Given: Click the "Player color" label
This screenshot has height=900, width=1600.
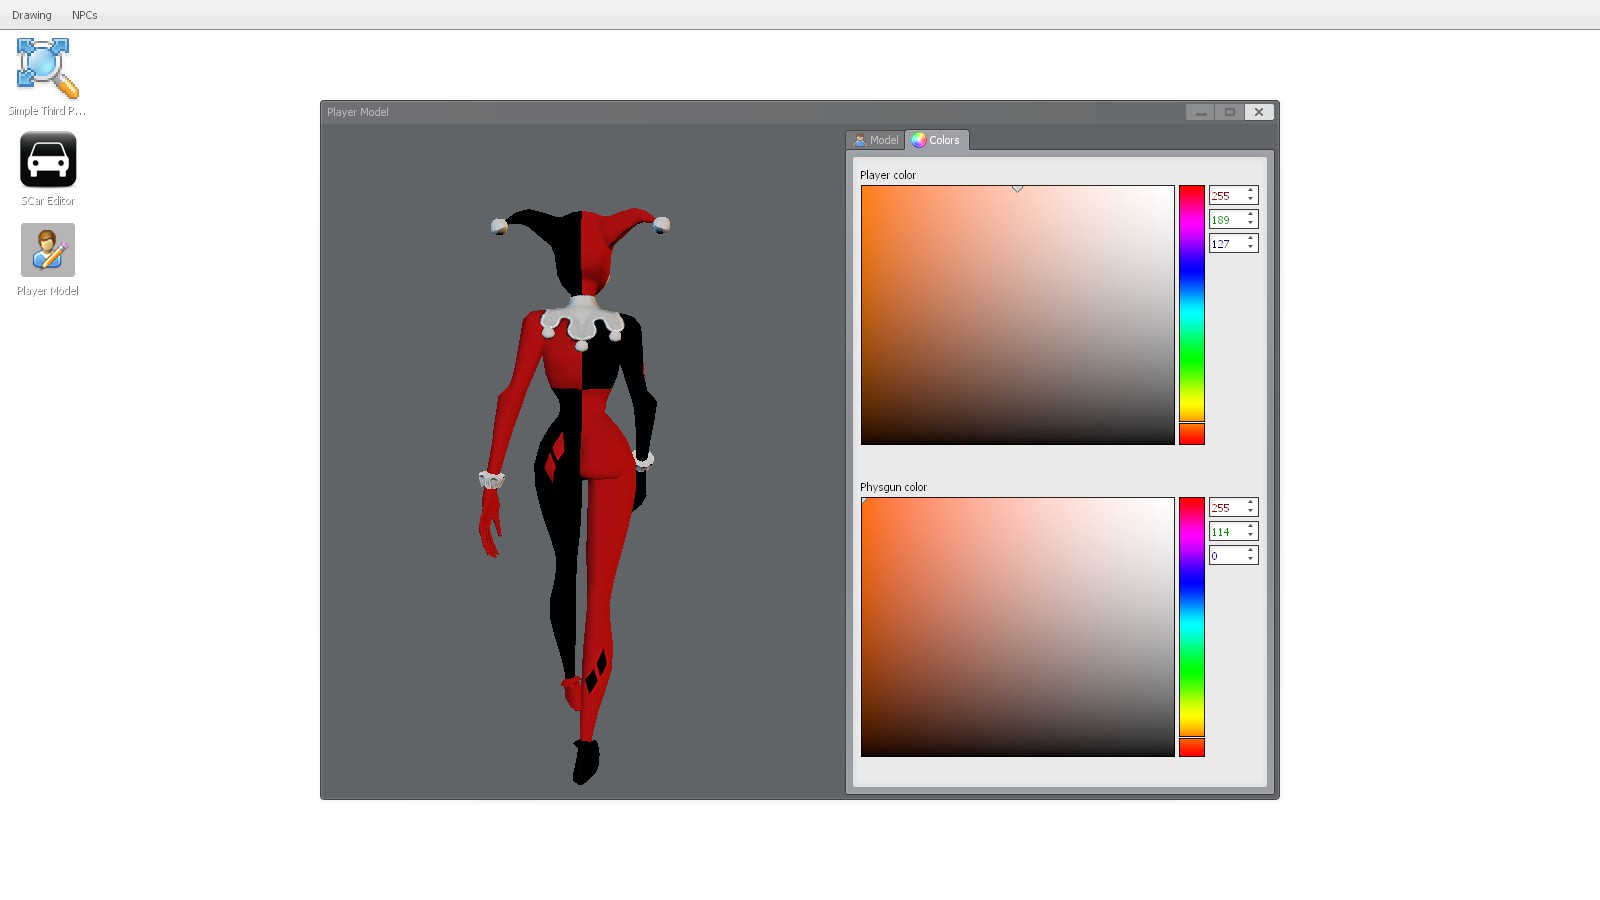Looking at the screenshot, I should click(x=888, y=175).
